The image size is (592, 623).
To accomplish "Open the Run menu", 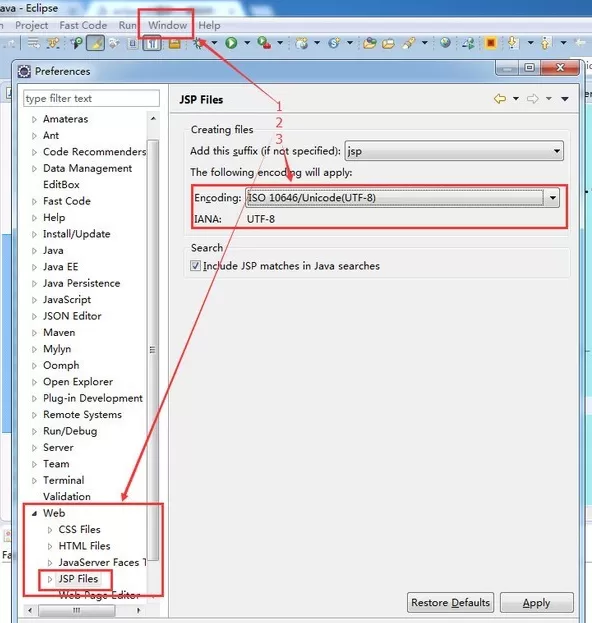I will point(128,25).
